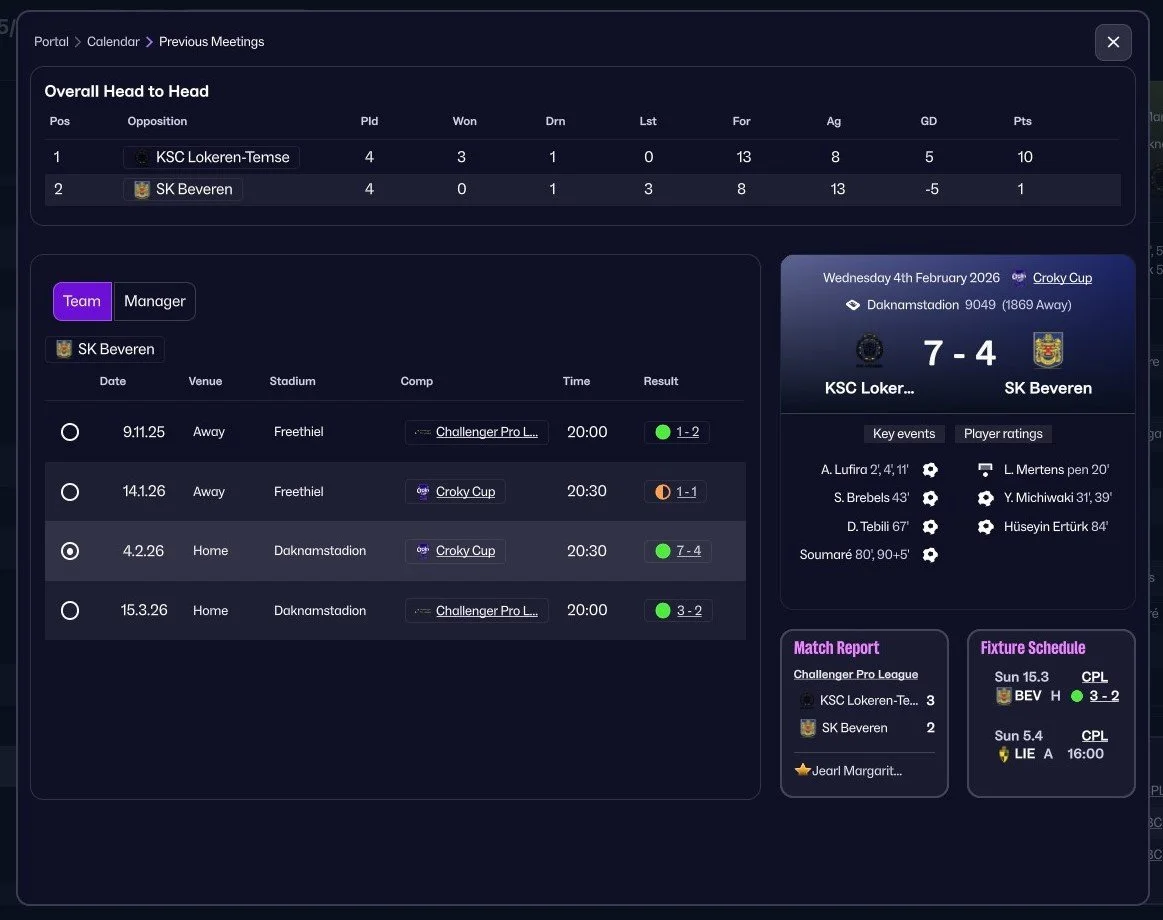1163x920 pixels.
Task: Click the LIE crest in Fixture Schedule
Action: pos(1004,754)
